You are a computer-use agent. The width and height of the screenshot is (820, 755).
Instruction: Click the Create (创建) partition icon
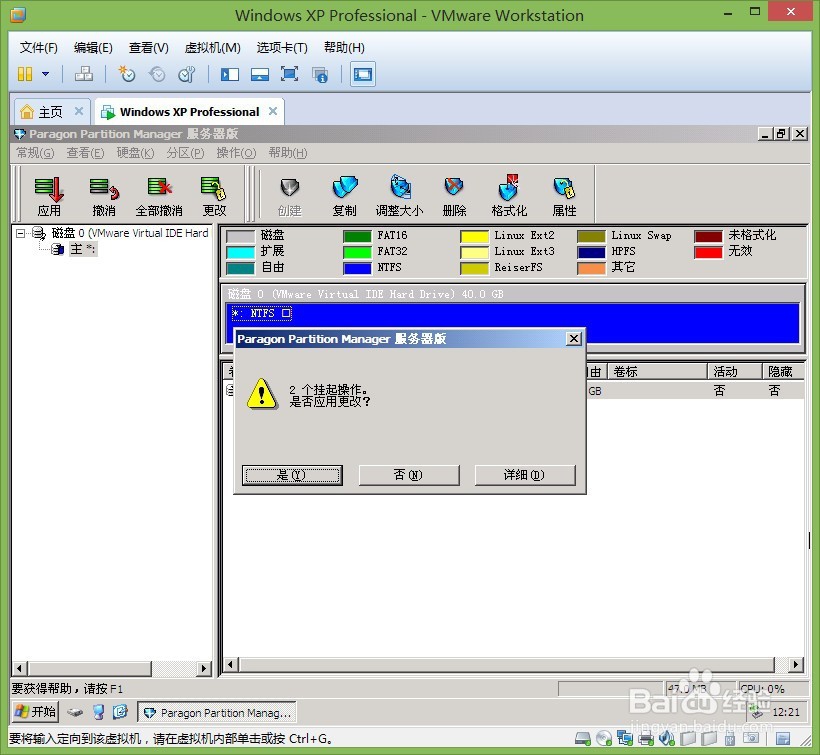coord(290,196)
